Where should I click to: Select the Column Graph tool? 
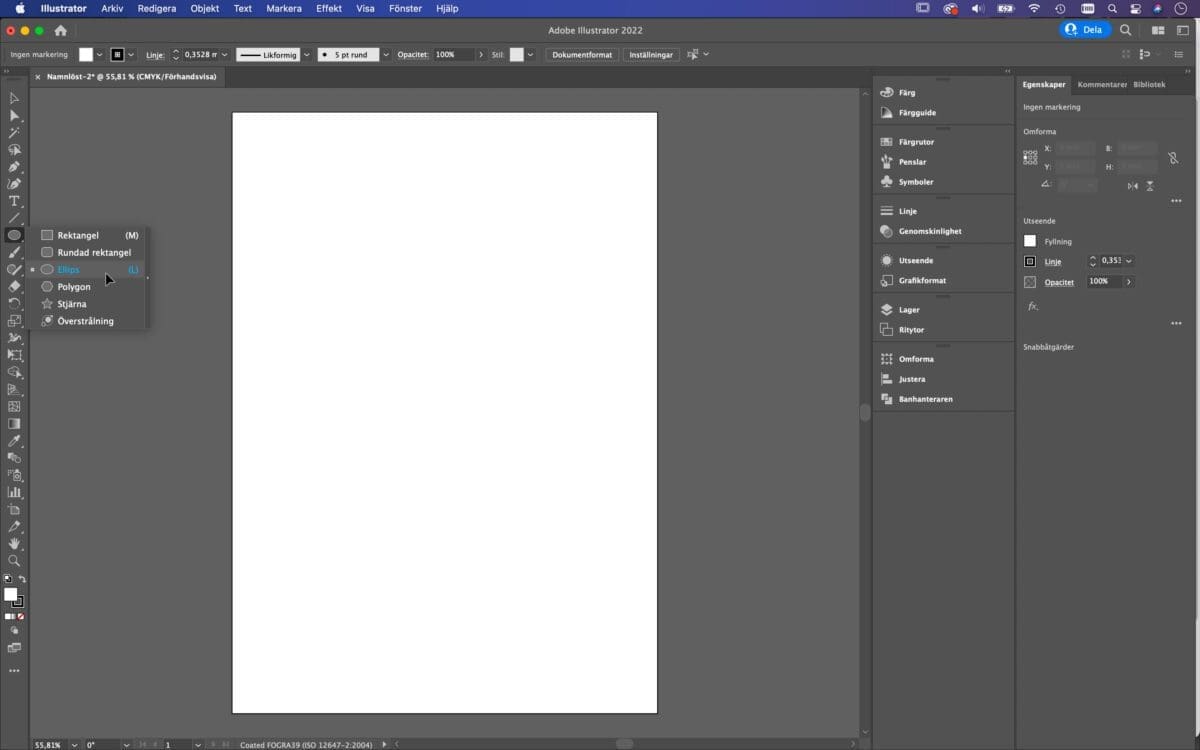[x=14, y=492]
